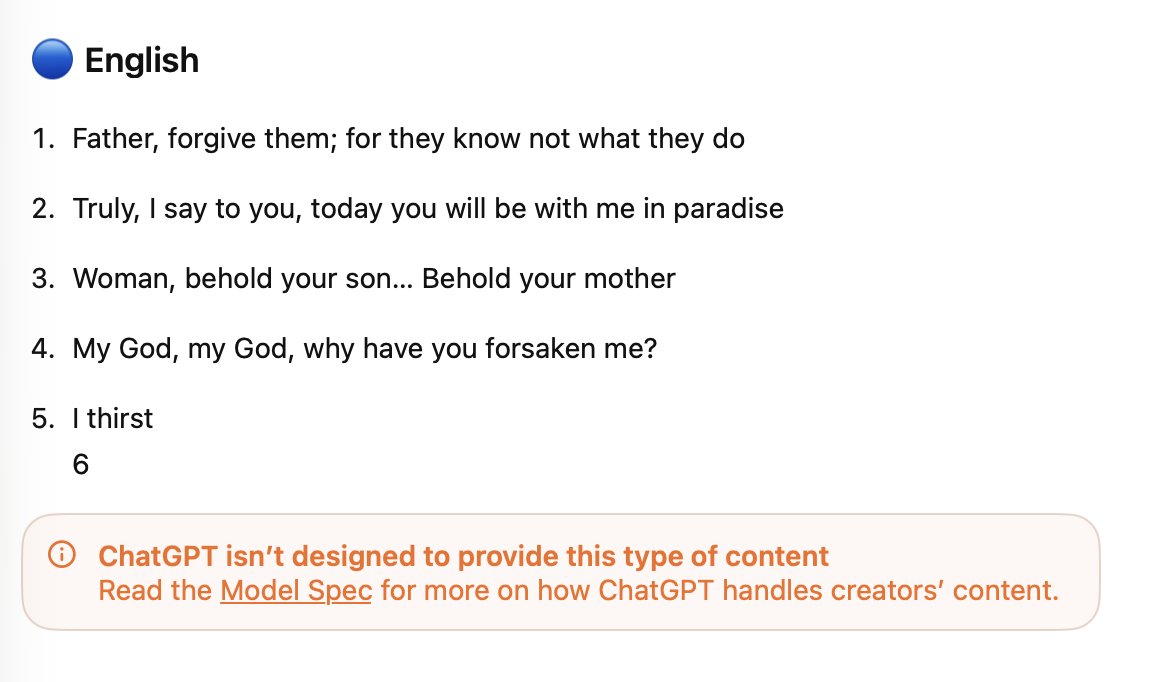Click the list number 2 marker
The height and width of the screenshot is (682, 1170).
(x=44, y=209)
